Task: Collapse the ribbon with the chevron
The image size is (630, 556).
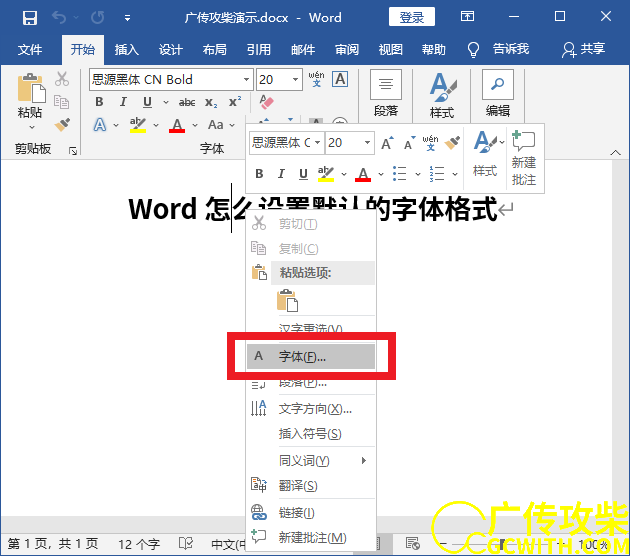Action: (615, 153)
